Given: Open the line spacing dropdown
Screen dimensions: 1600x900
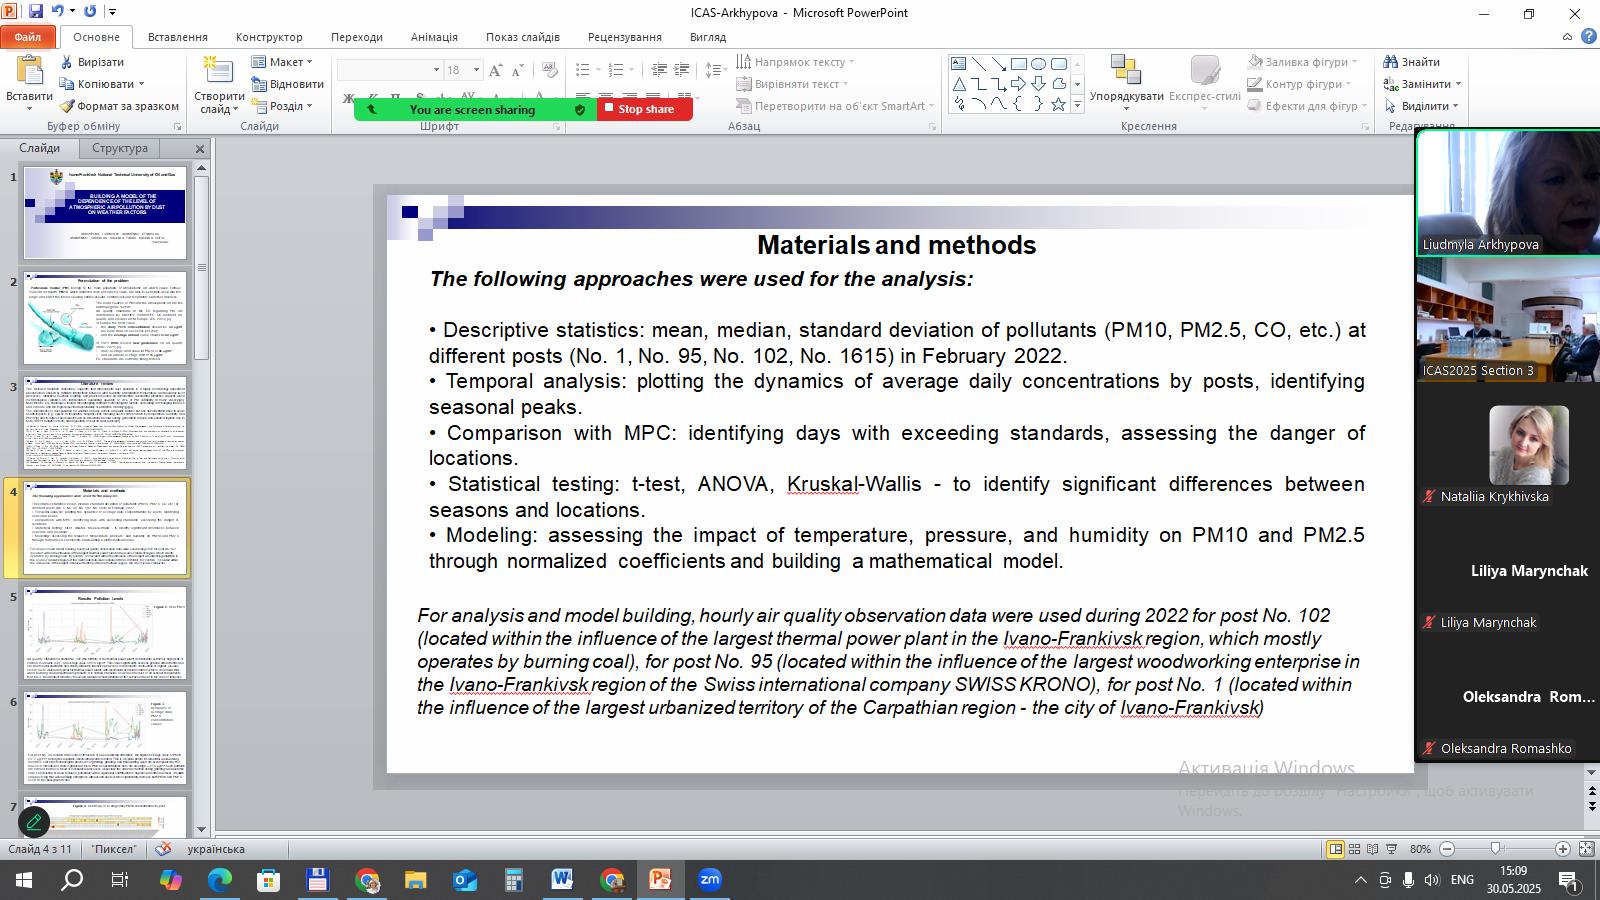Looking at the screenshot, I should pos(716,70).
